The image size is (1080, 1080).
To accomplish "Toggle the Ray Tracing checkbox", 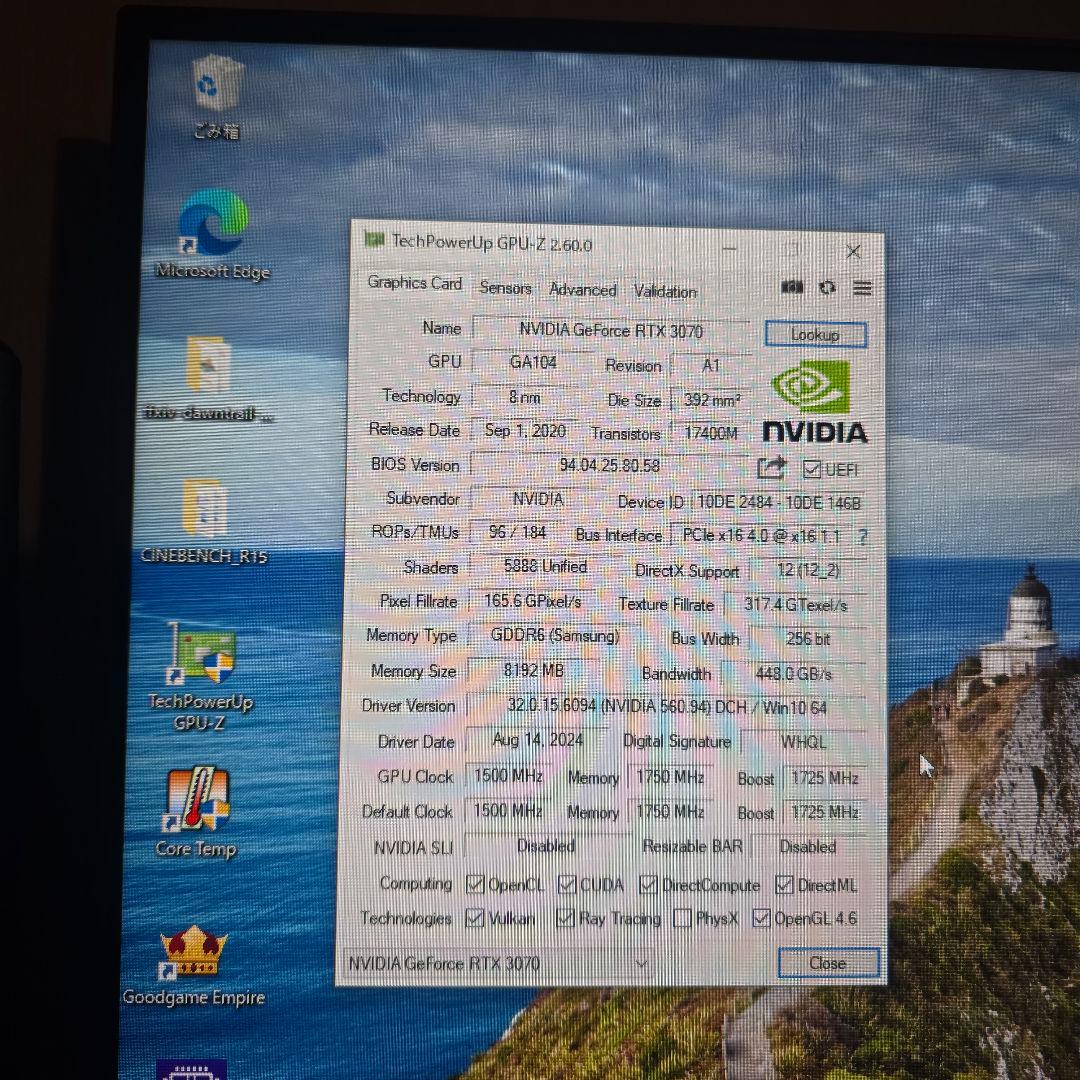I will coord(565,917).
